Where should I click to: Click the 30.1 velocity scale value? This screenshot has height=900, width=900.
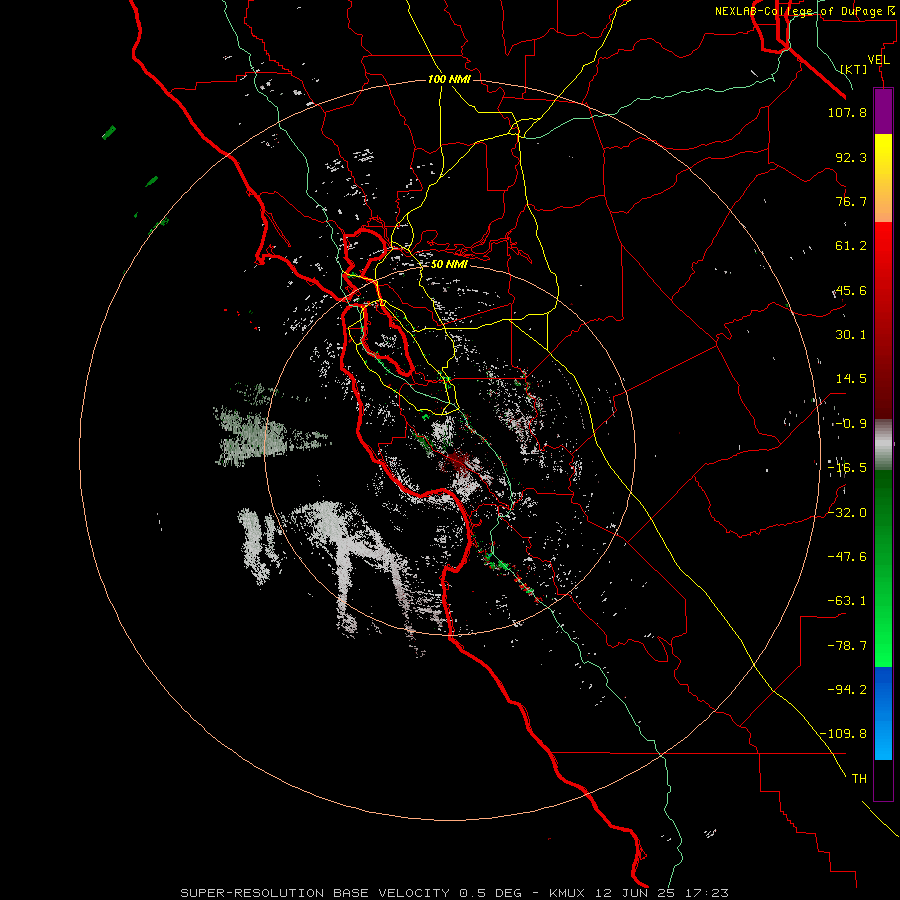tap(851, 335)
